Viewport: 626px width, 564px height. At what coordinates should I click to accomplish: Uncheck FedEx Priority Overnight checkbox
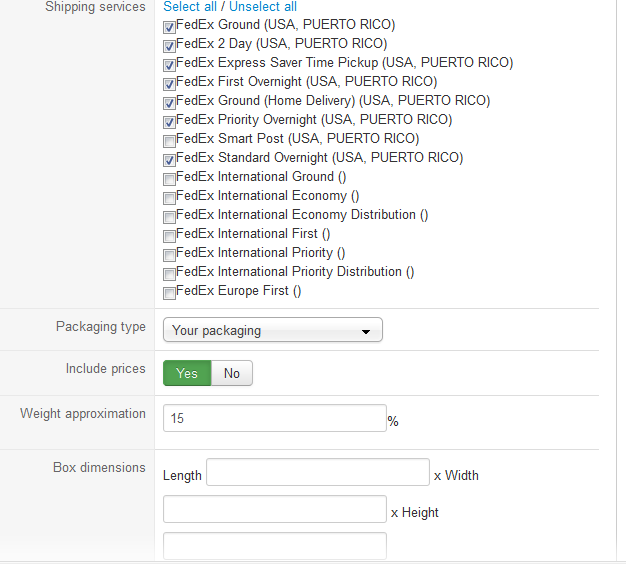(169, 121)
